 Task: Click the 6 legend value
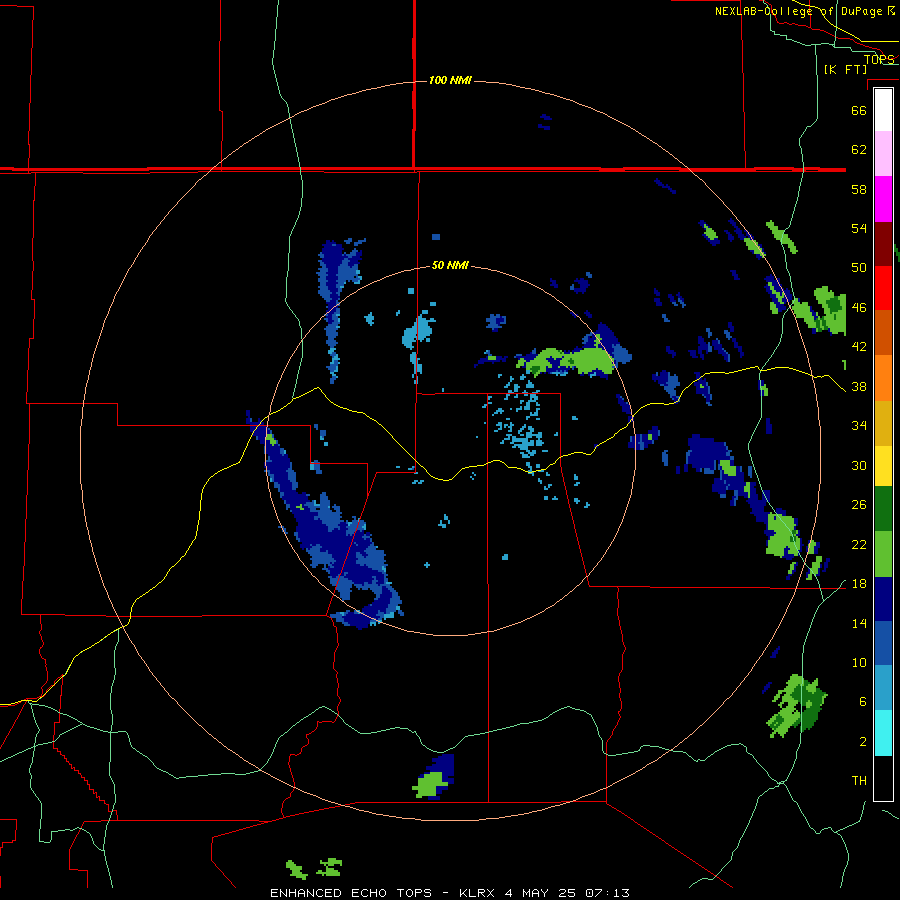point(863,701)
